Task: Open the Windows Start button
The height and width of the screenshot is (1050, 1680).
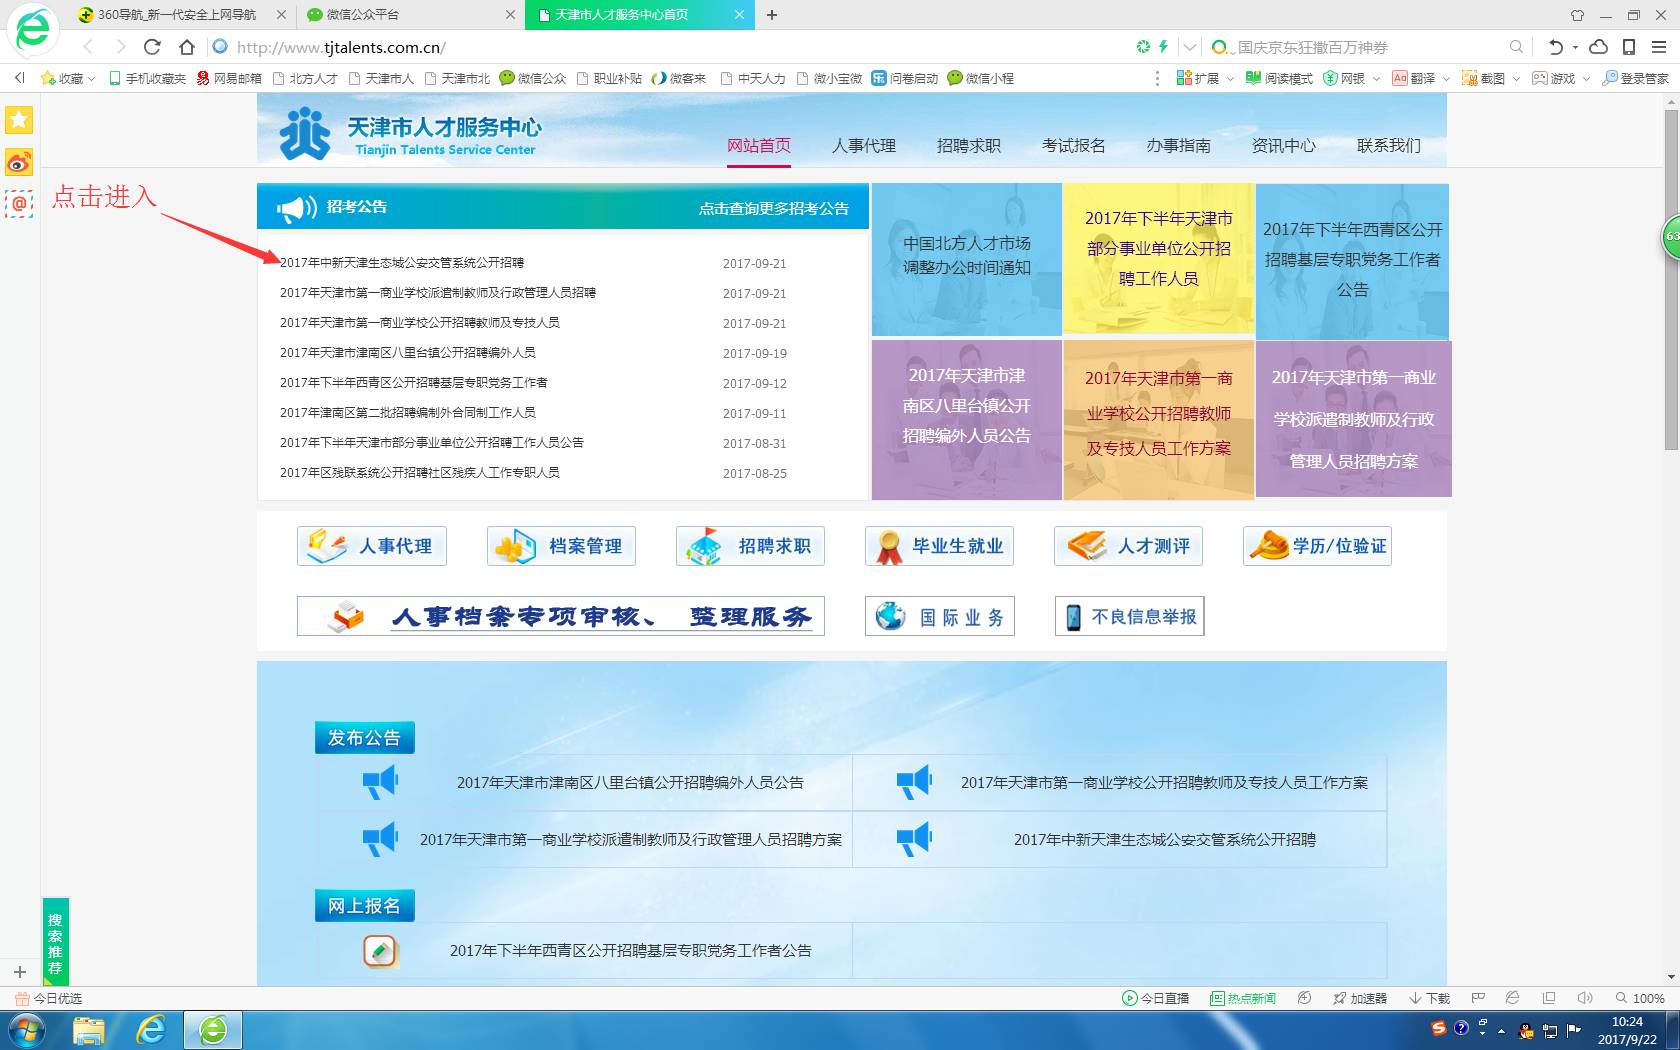Action: point(27,1030)
